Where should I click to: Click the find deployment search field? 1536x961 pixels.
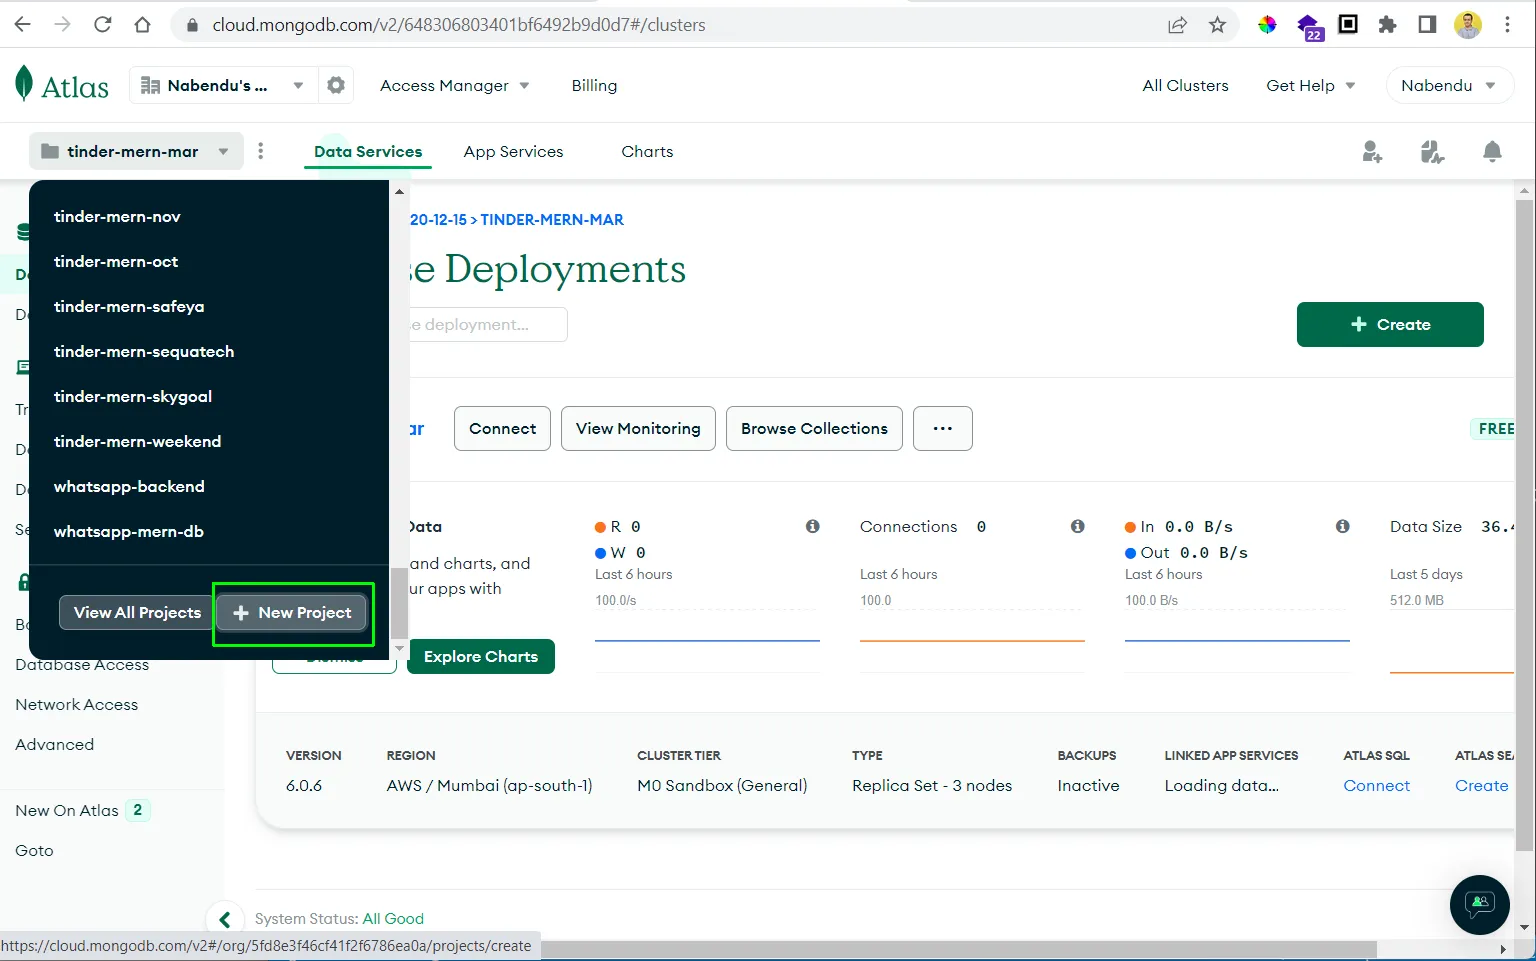(x=488, y=324)
